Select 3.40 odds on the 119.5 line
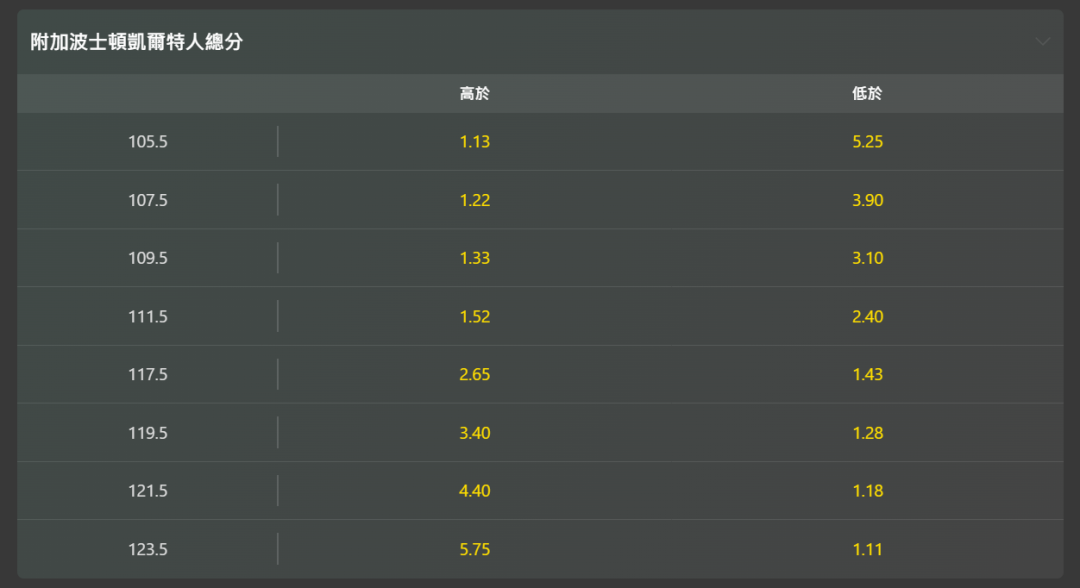 pyautogui.click(x=475, y=433)
